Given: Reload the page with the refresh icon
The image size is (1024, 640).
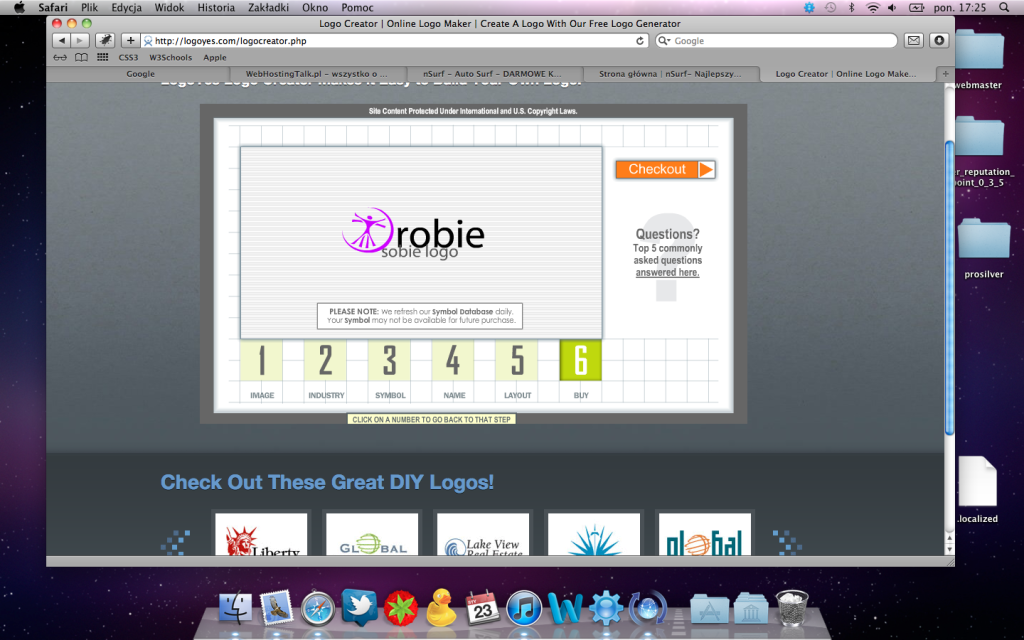Looking at the screenshot, I should pyautogui.click(x=640, y=40).
